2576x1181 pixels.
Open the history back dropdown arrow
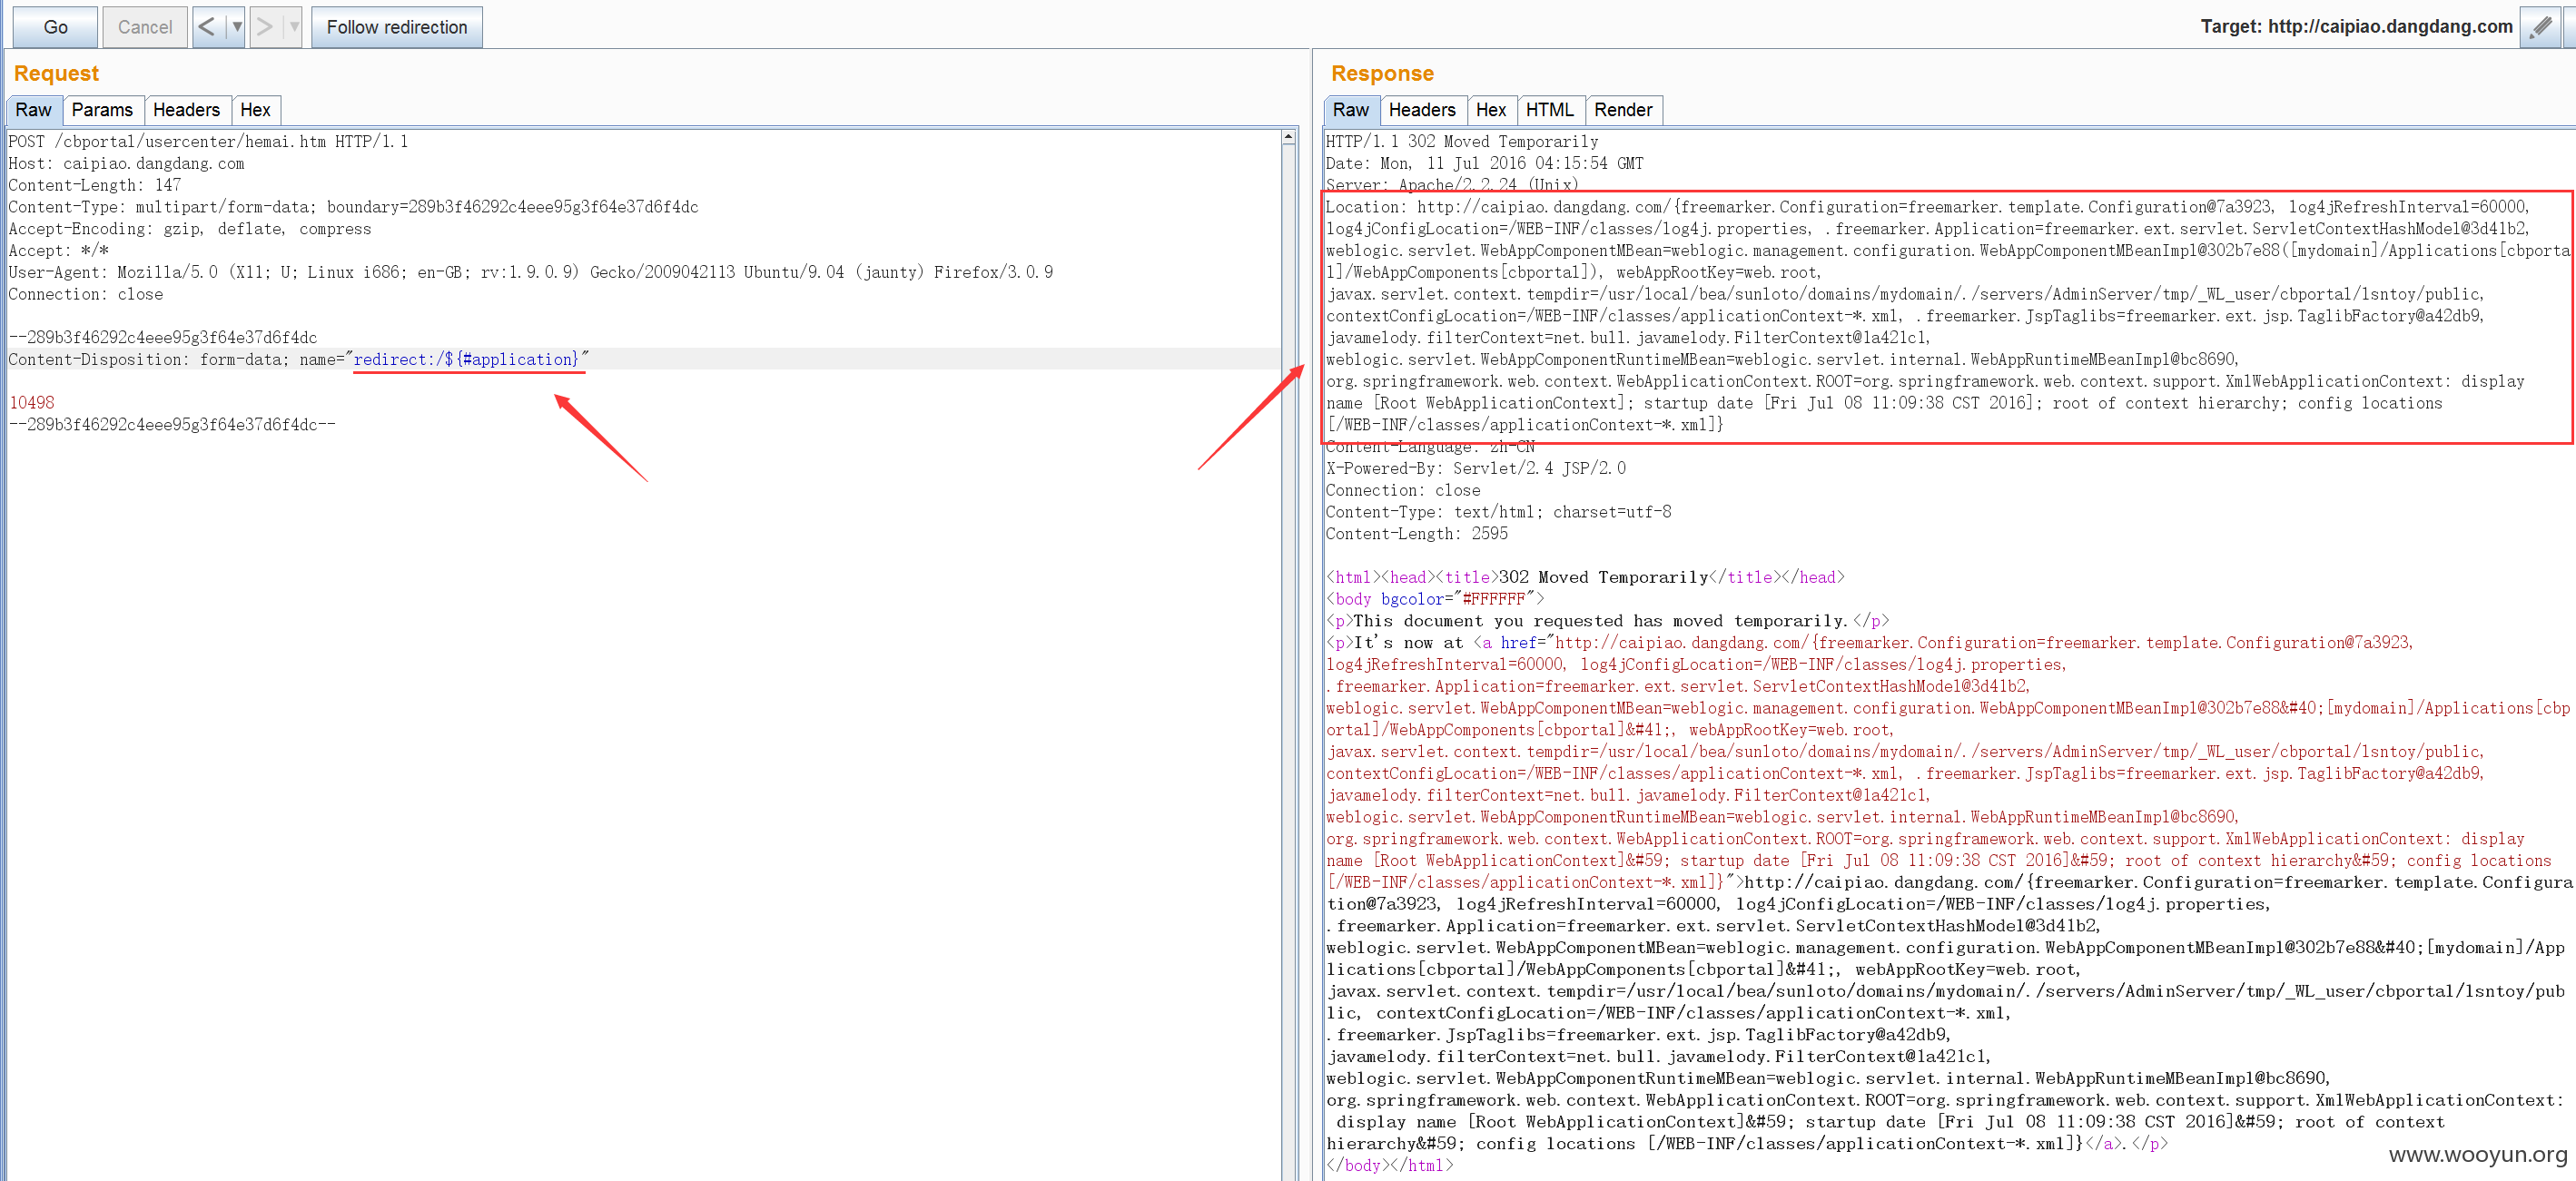236,27
